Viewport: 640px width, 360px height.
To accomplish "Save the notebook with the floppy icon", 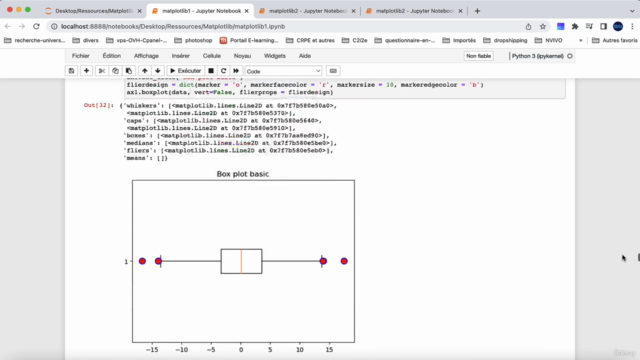I will point(71,71).
